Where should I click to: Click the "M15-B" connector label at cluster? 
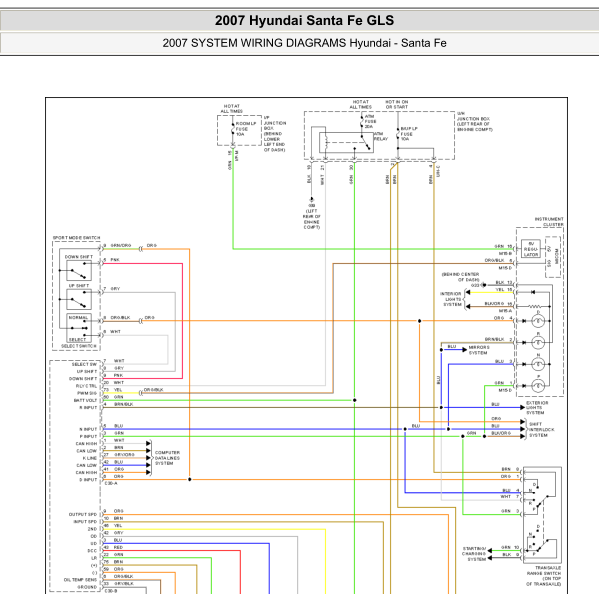pyautogui.click(x=505, y=253)
